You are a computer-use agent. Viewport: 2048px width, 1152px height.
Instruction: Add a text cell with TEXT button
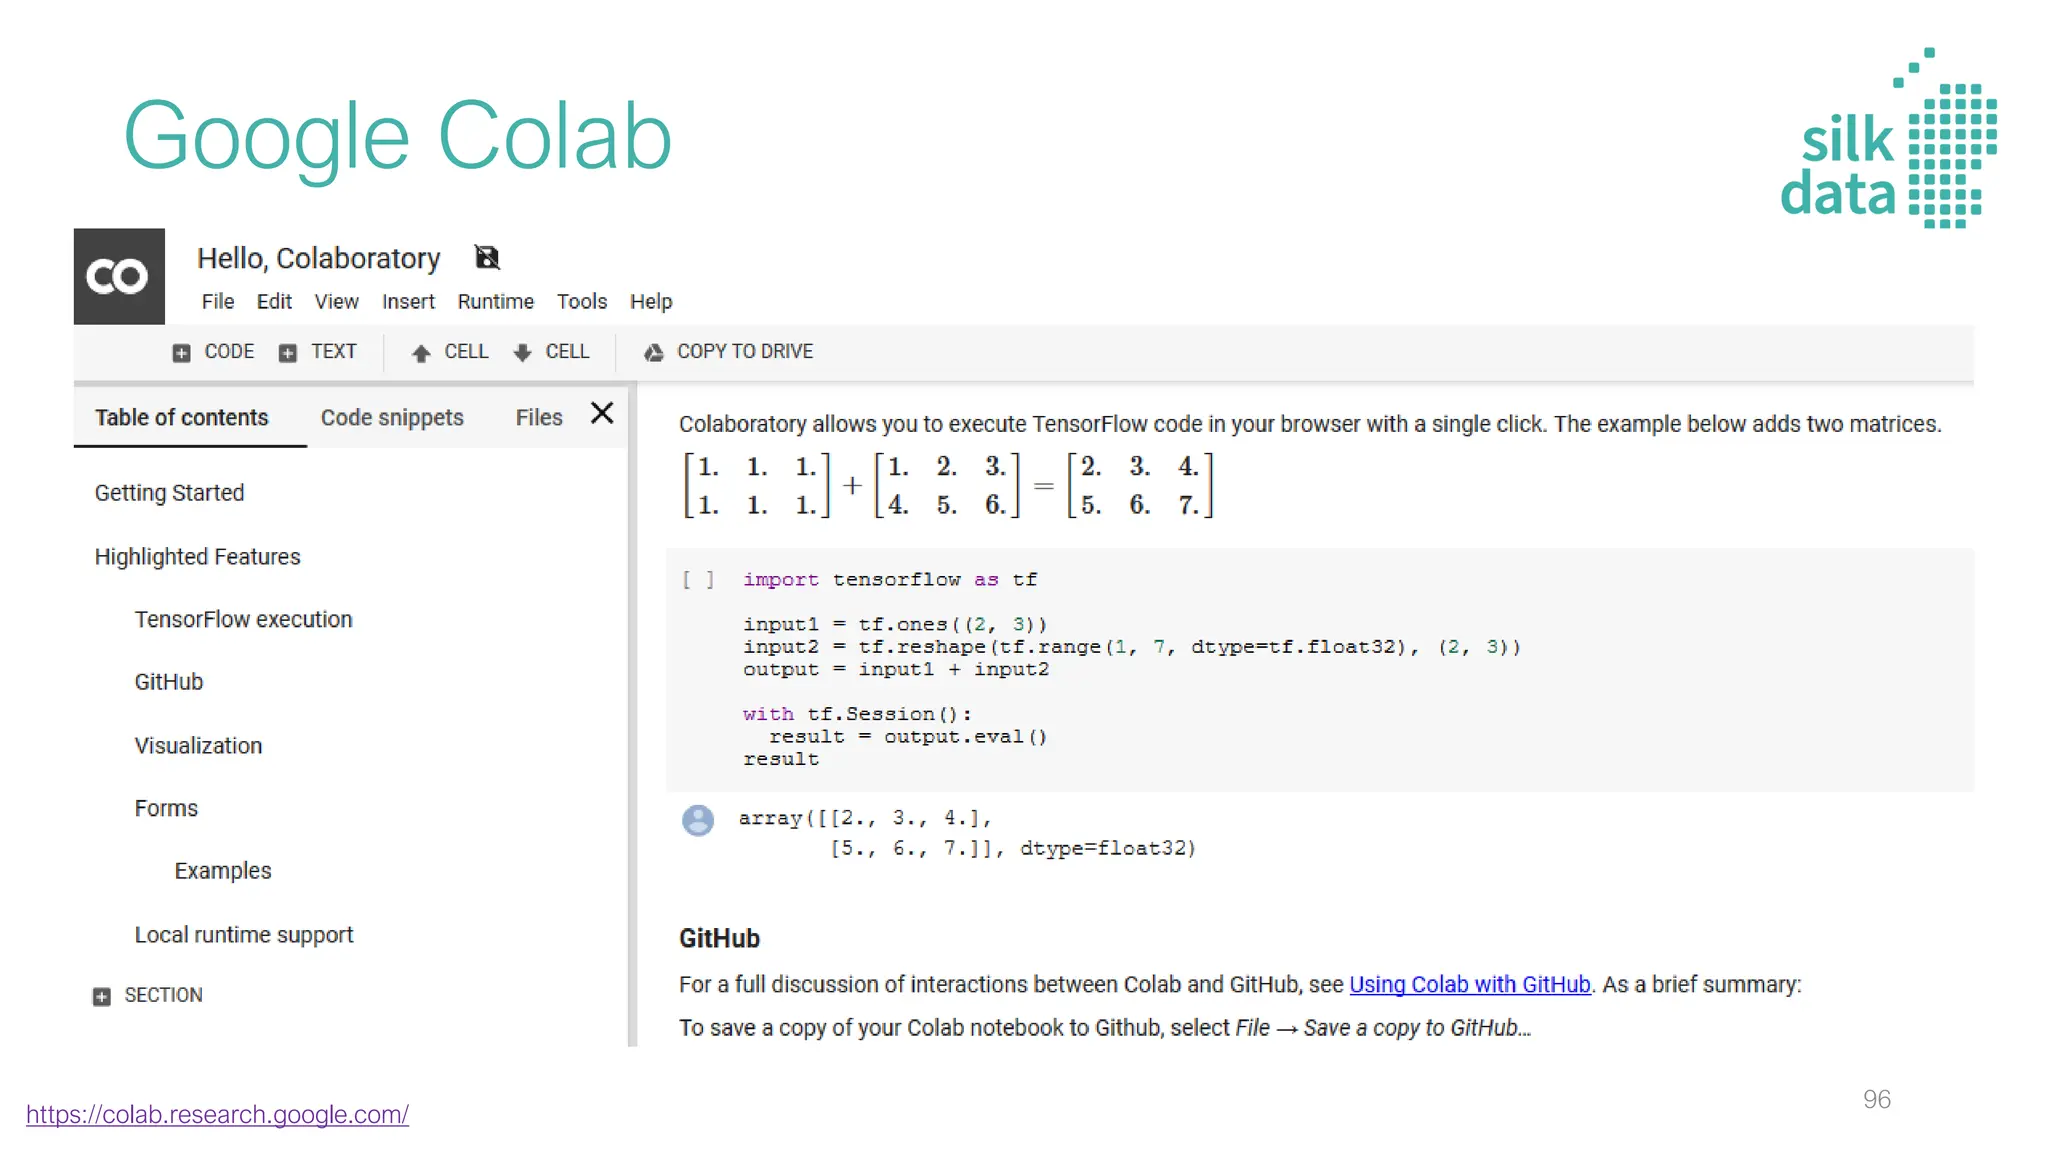pos(317,352)
